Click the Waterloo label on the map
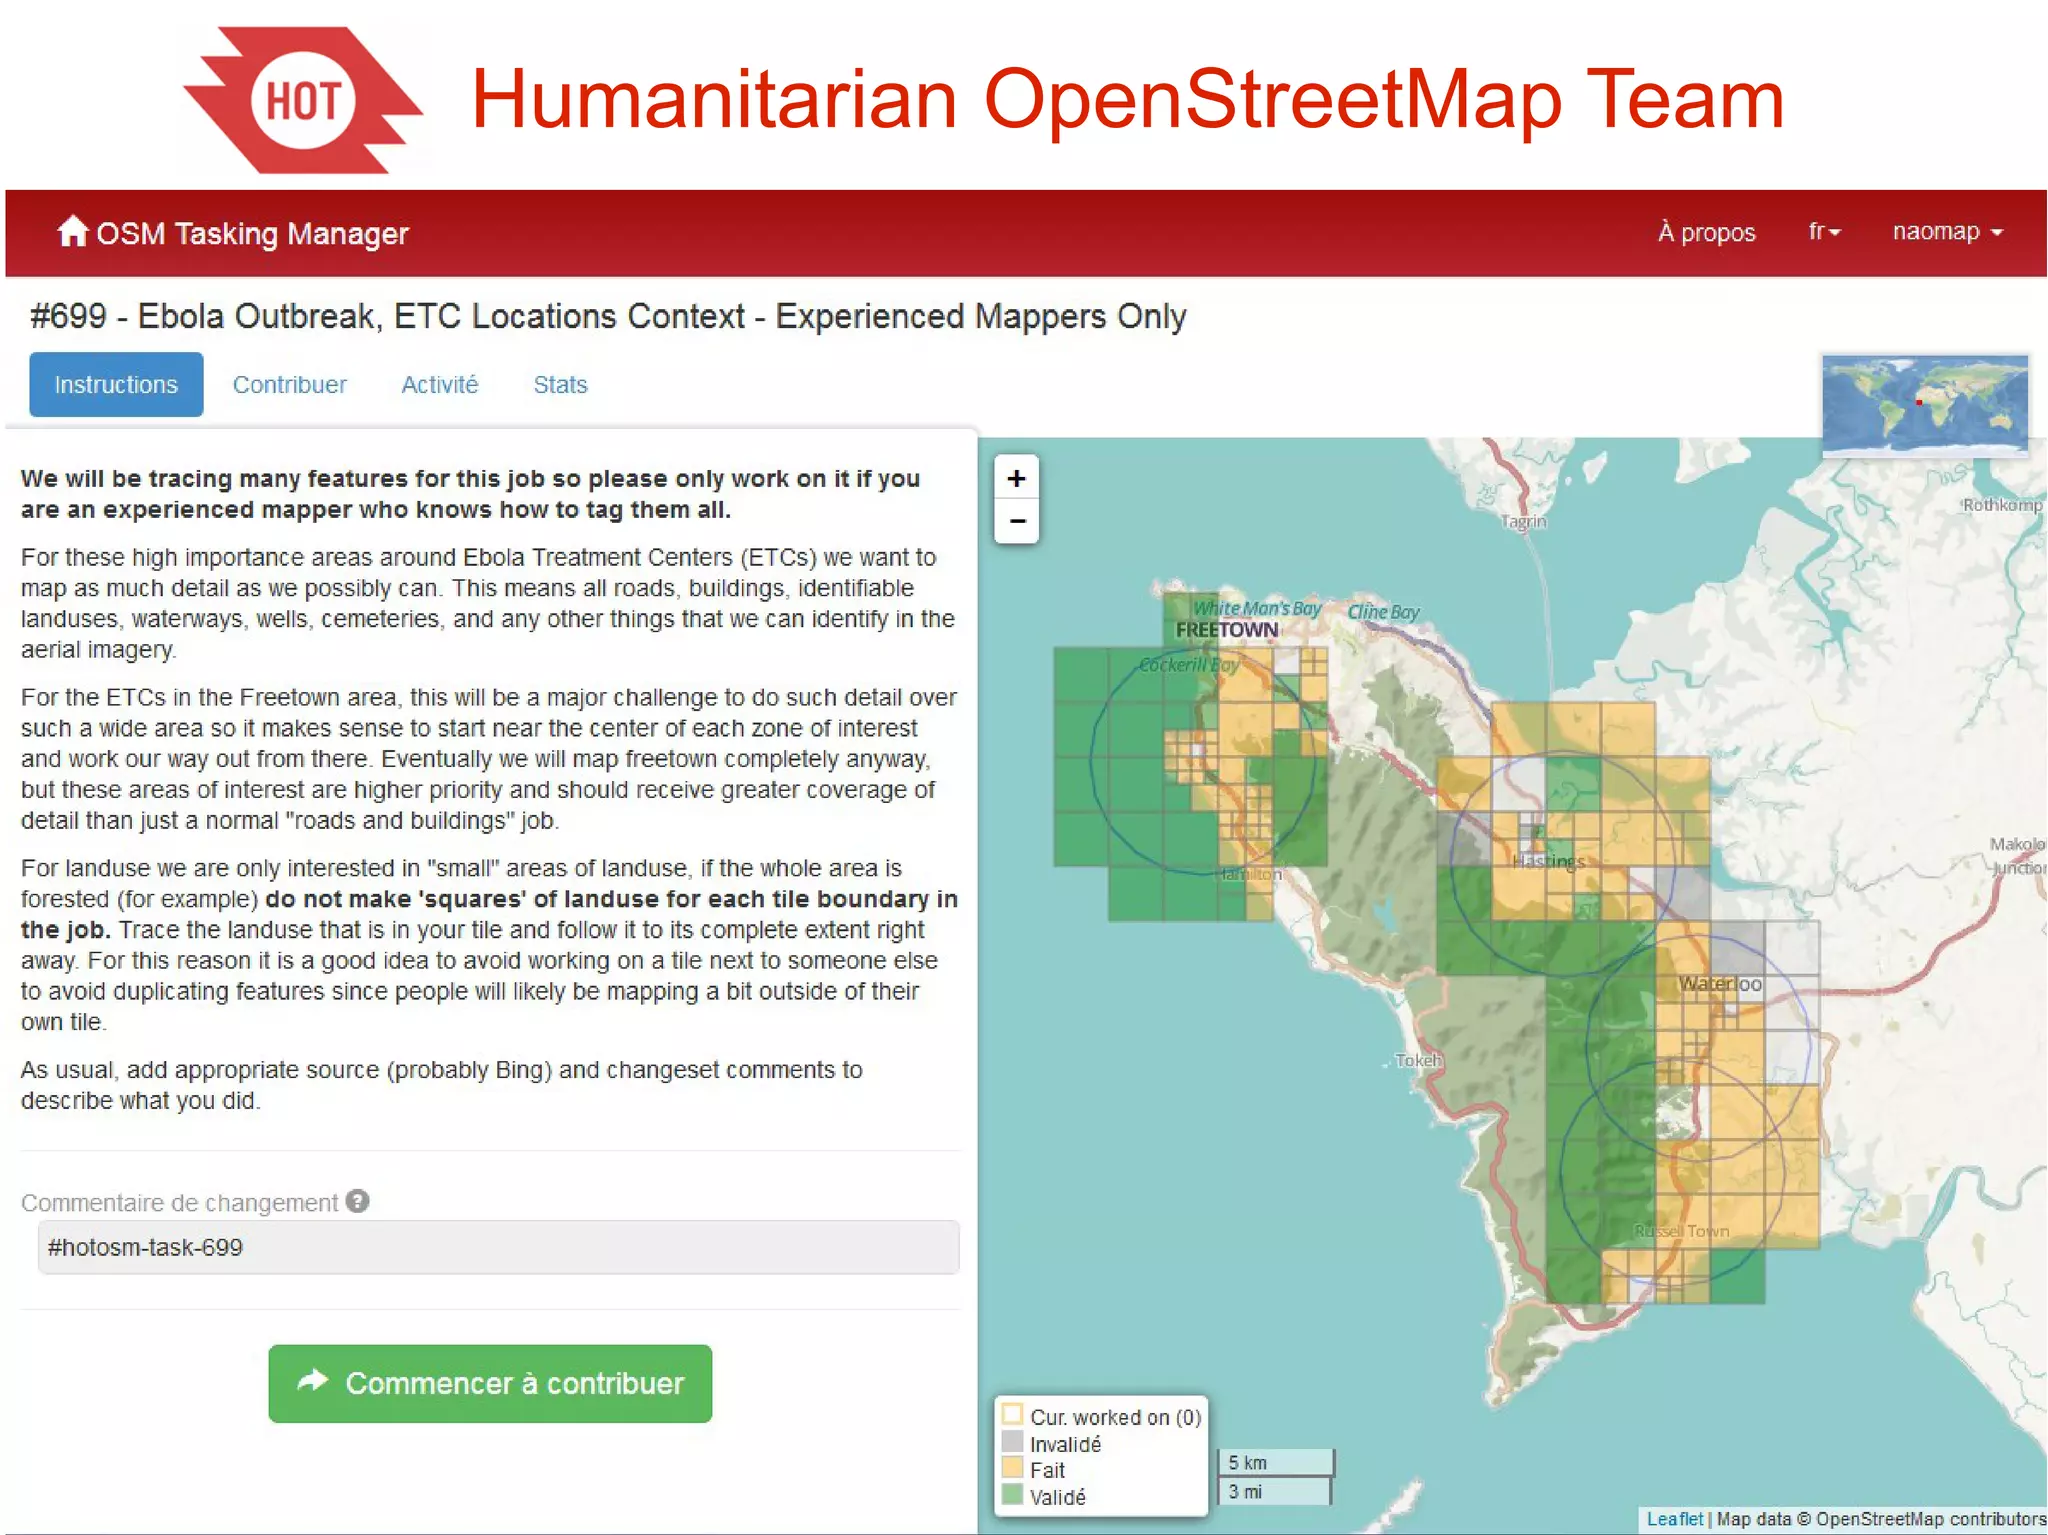 tap(1720, 984)
